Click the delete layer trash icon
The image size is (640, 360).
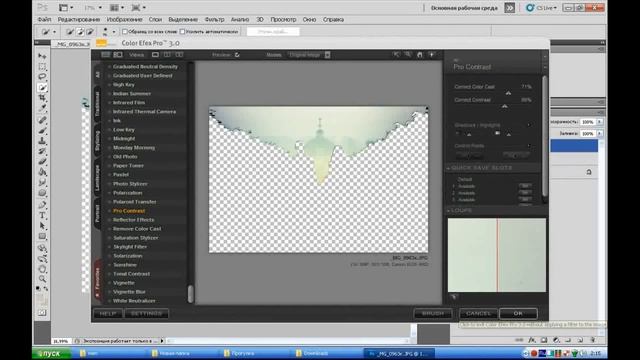pos(593,340)
